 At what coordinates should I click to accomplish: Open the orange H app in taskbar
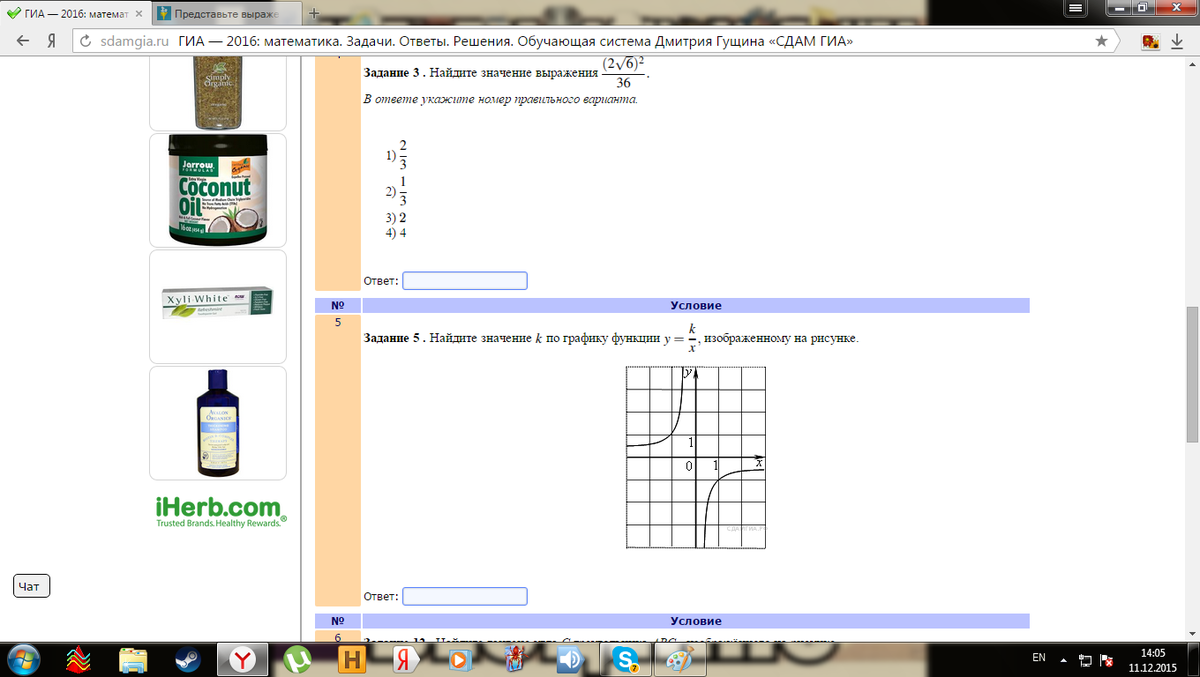click(x=351, y=660)
